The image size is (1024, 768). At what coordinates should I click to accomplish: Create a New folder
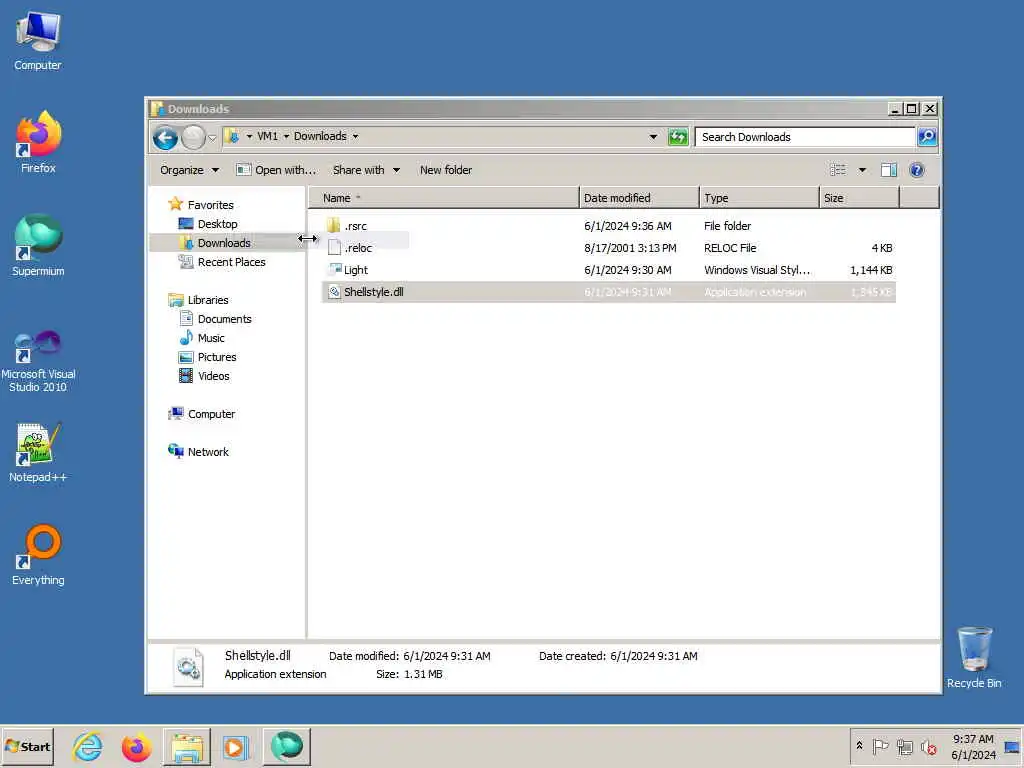[x=446, y=170]
